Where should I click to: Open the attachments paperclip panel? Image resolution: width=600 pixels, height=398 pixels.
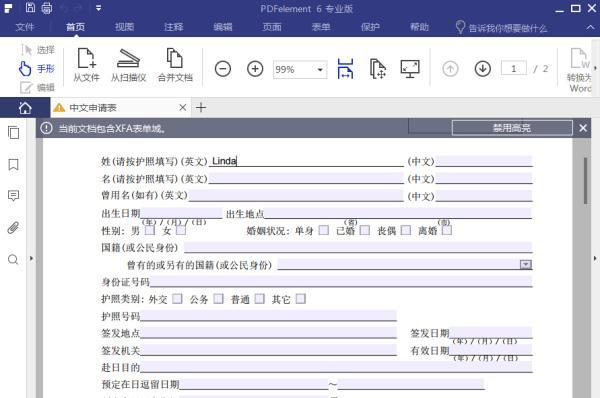13,228
